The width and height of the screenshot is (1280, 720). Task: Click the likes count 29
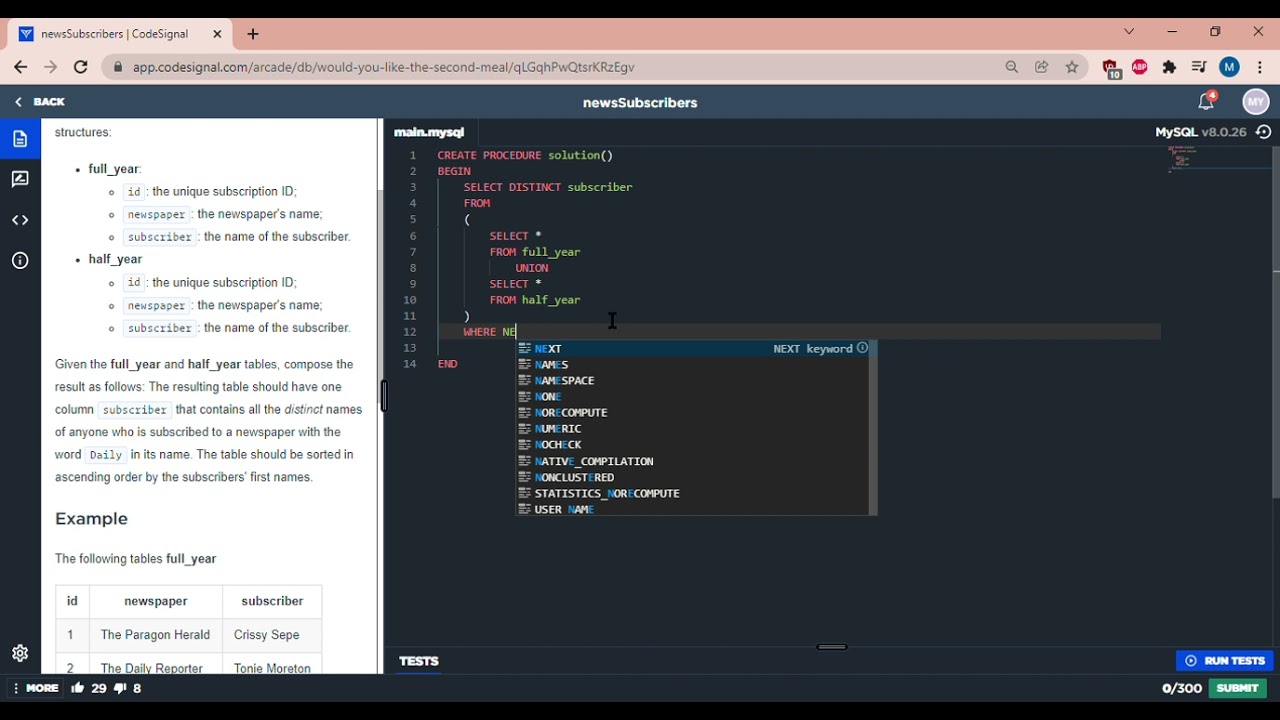(x=99, y=688)
